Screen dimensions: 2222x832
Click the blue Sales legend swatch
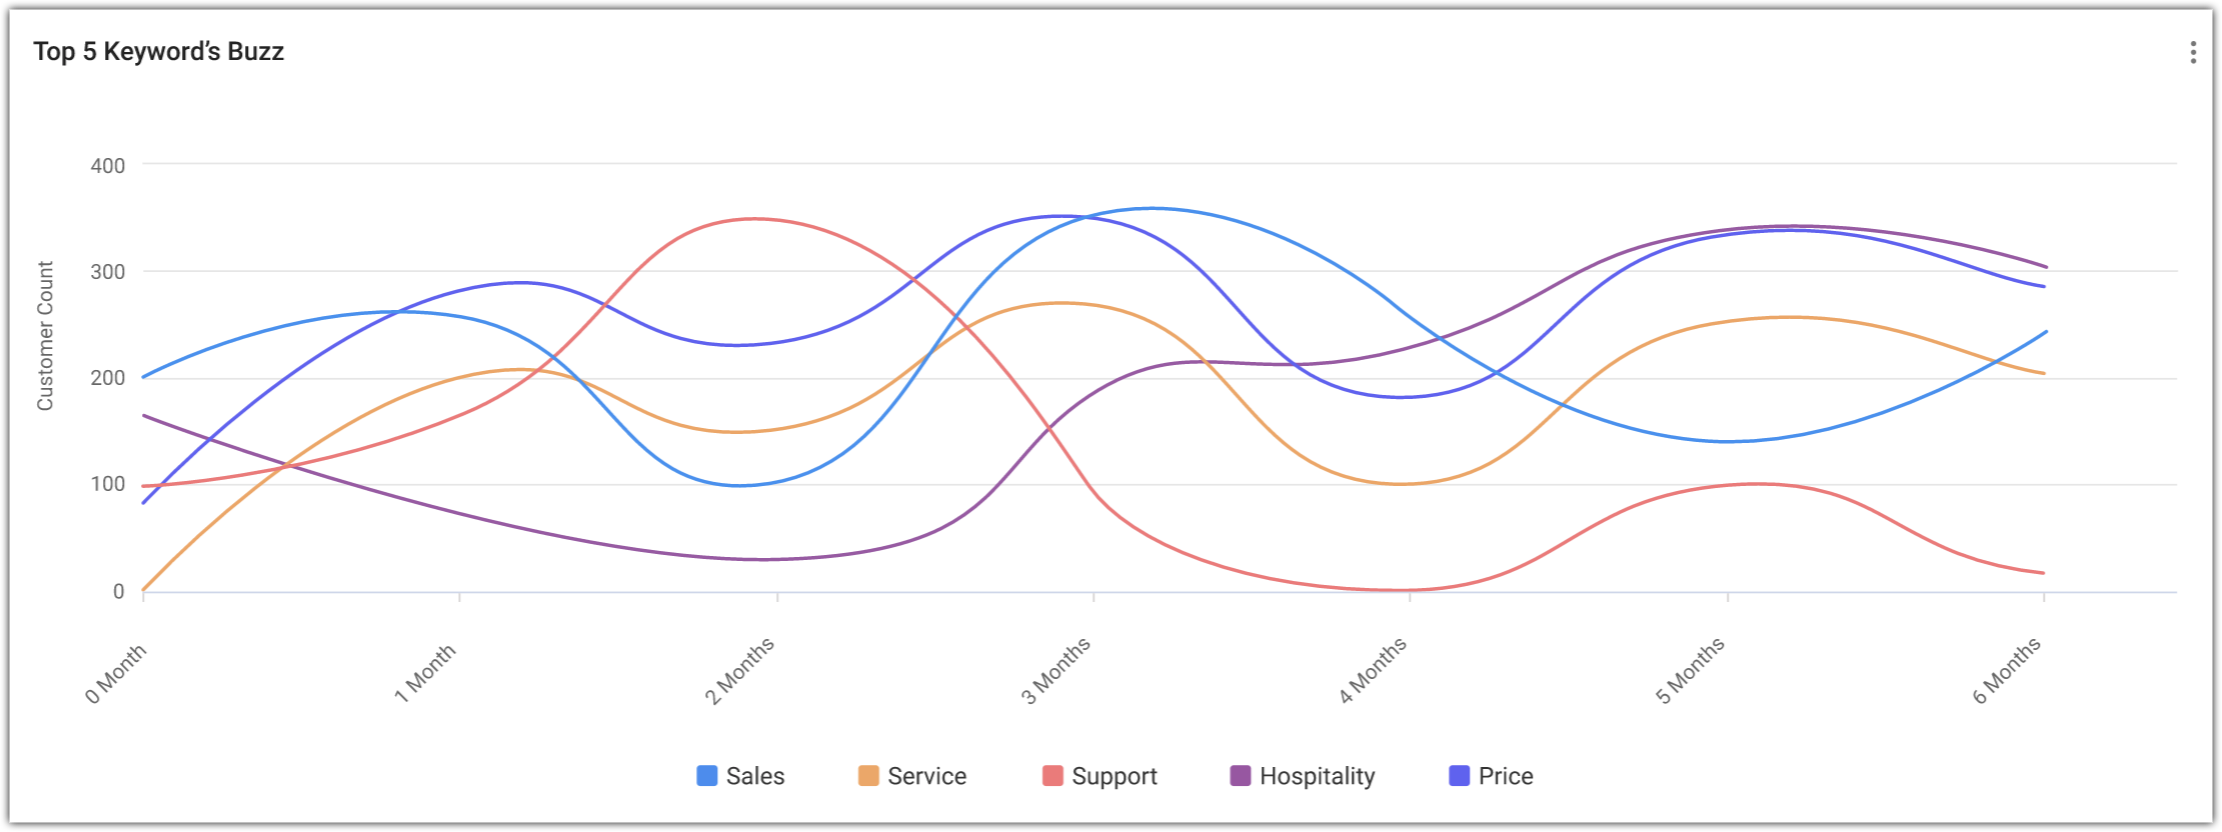pyautogui.click(x=707, y=776)
